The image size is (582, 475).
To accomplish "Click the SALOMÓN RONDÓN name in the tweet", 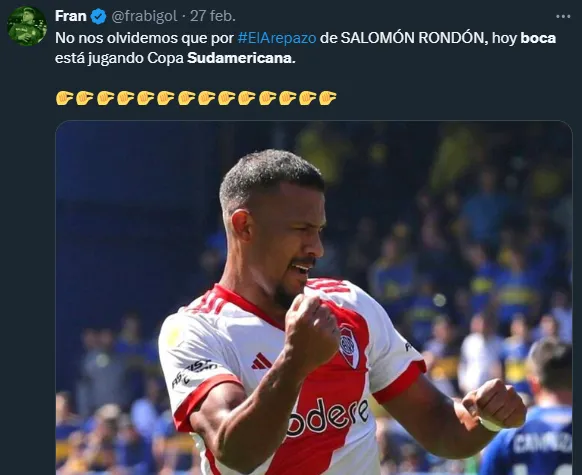I will pyautogui.click(x=414, y=38).
